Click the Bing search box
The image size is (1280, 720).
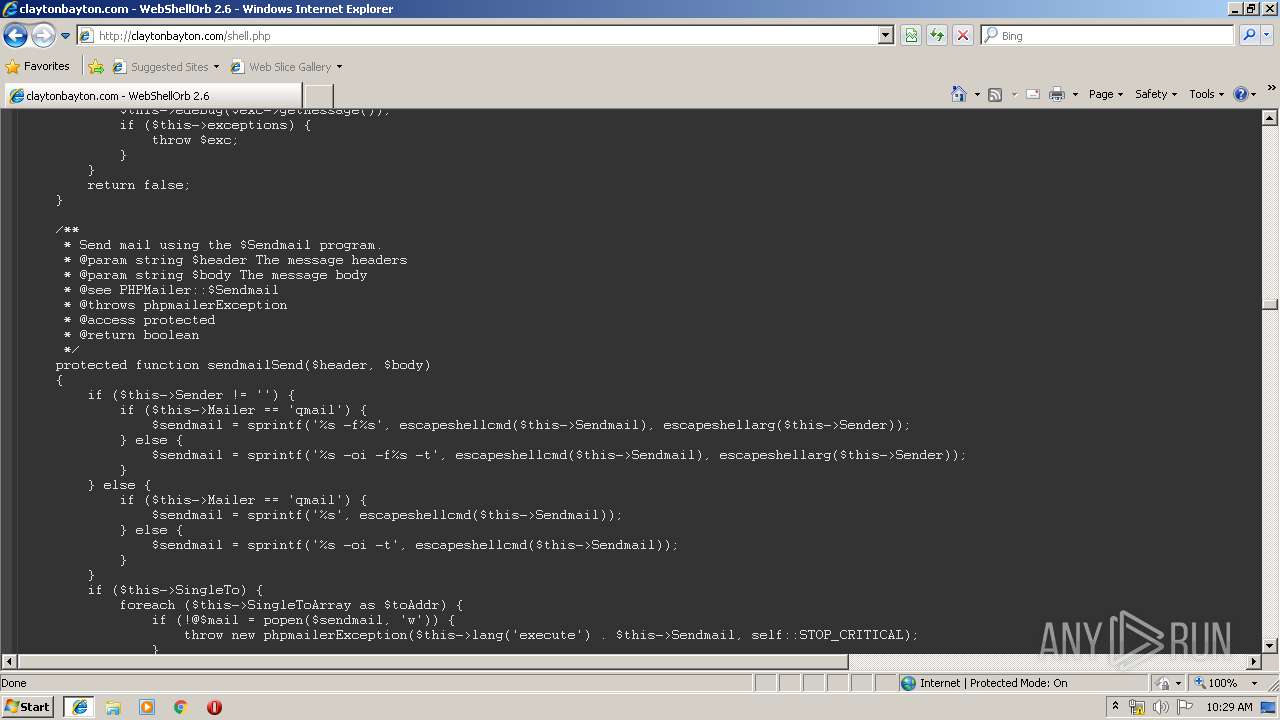coord(1108,36)
